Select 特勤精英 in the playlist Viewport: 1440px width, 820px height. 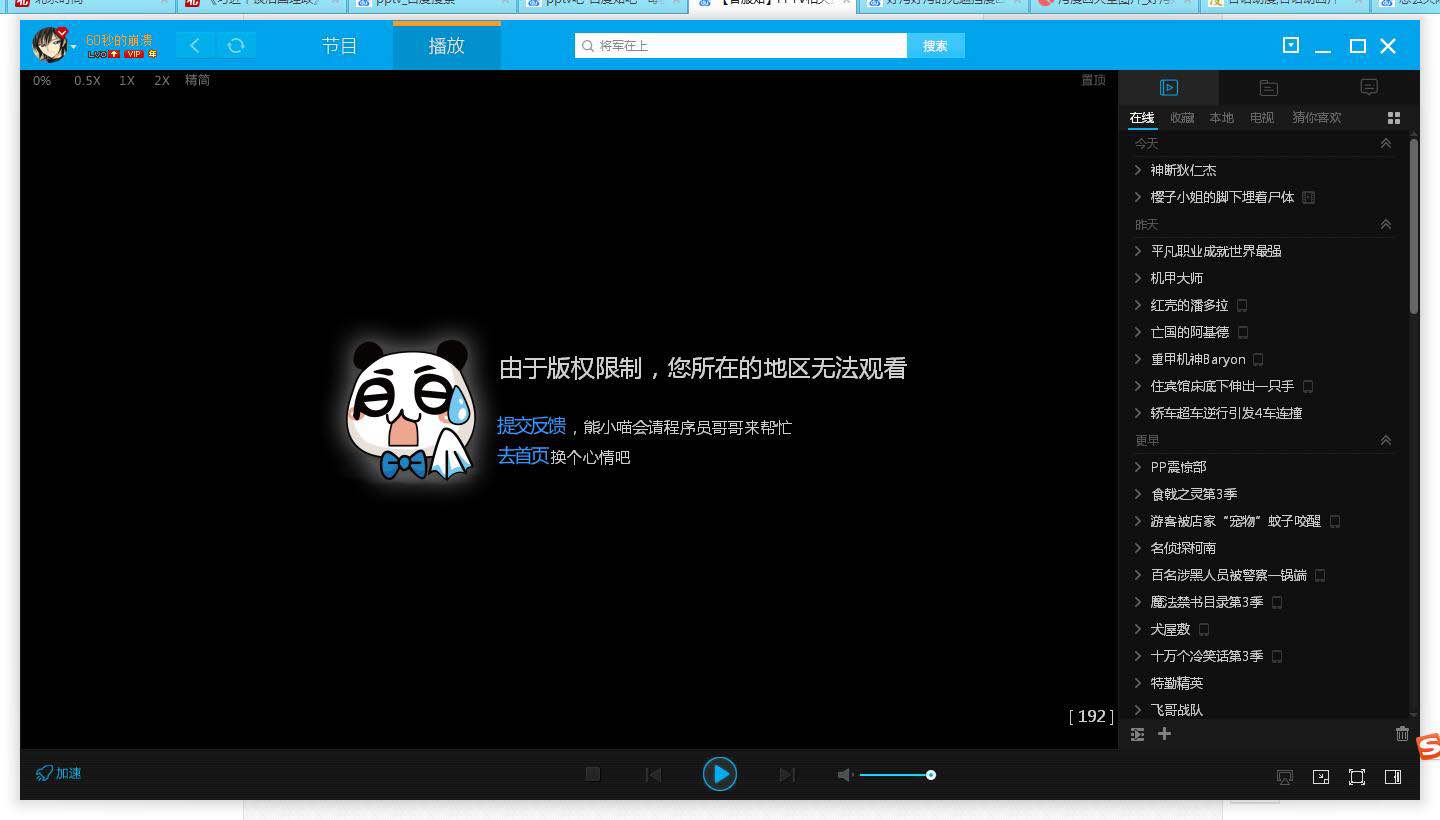click(x=1177, y=683)
